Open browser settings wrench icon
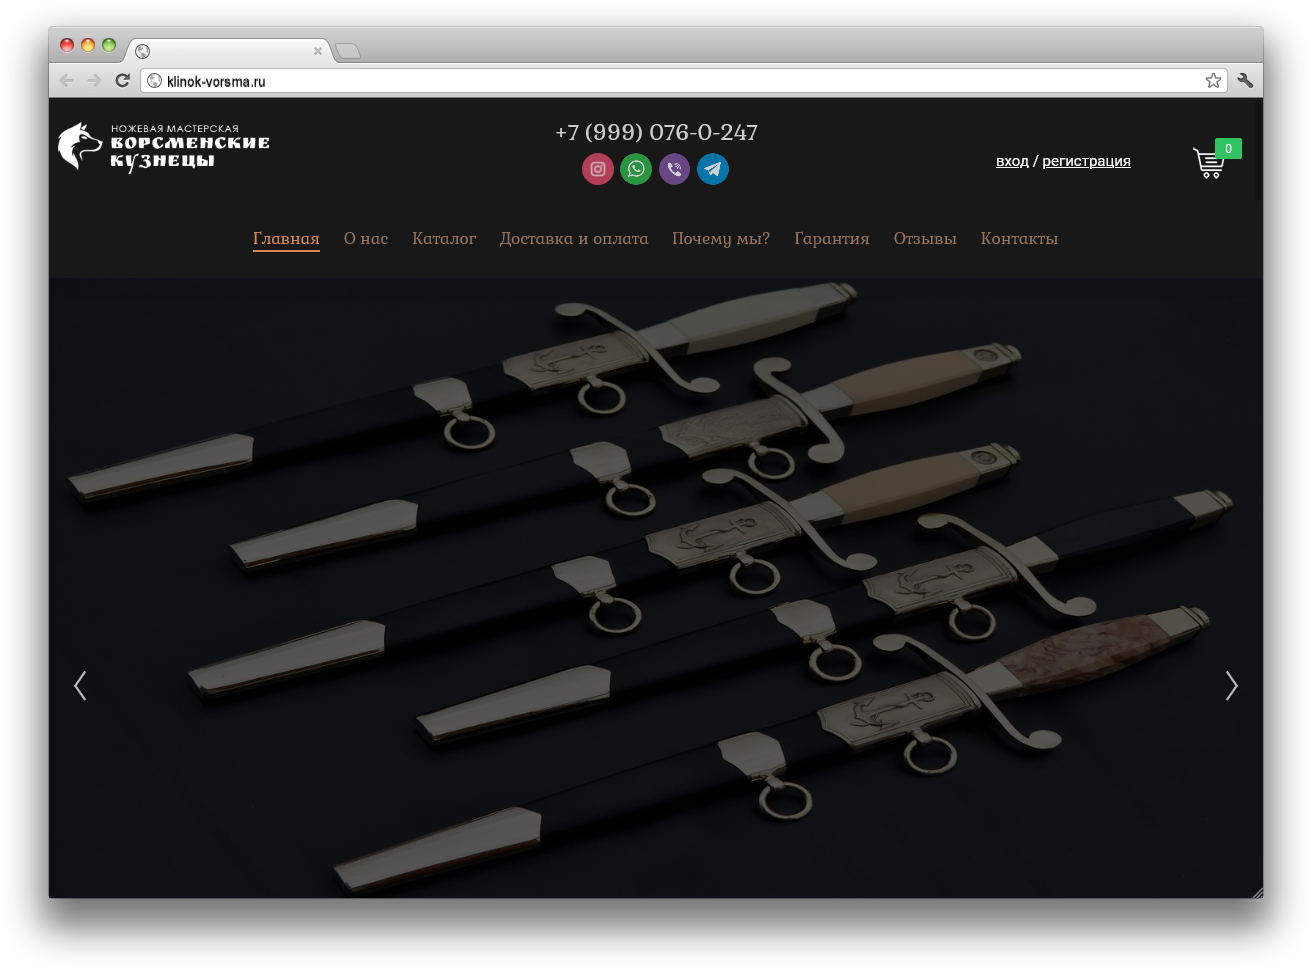The width and height of the screenshot is (1312, 969). pos(1245,81)
